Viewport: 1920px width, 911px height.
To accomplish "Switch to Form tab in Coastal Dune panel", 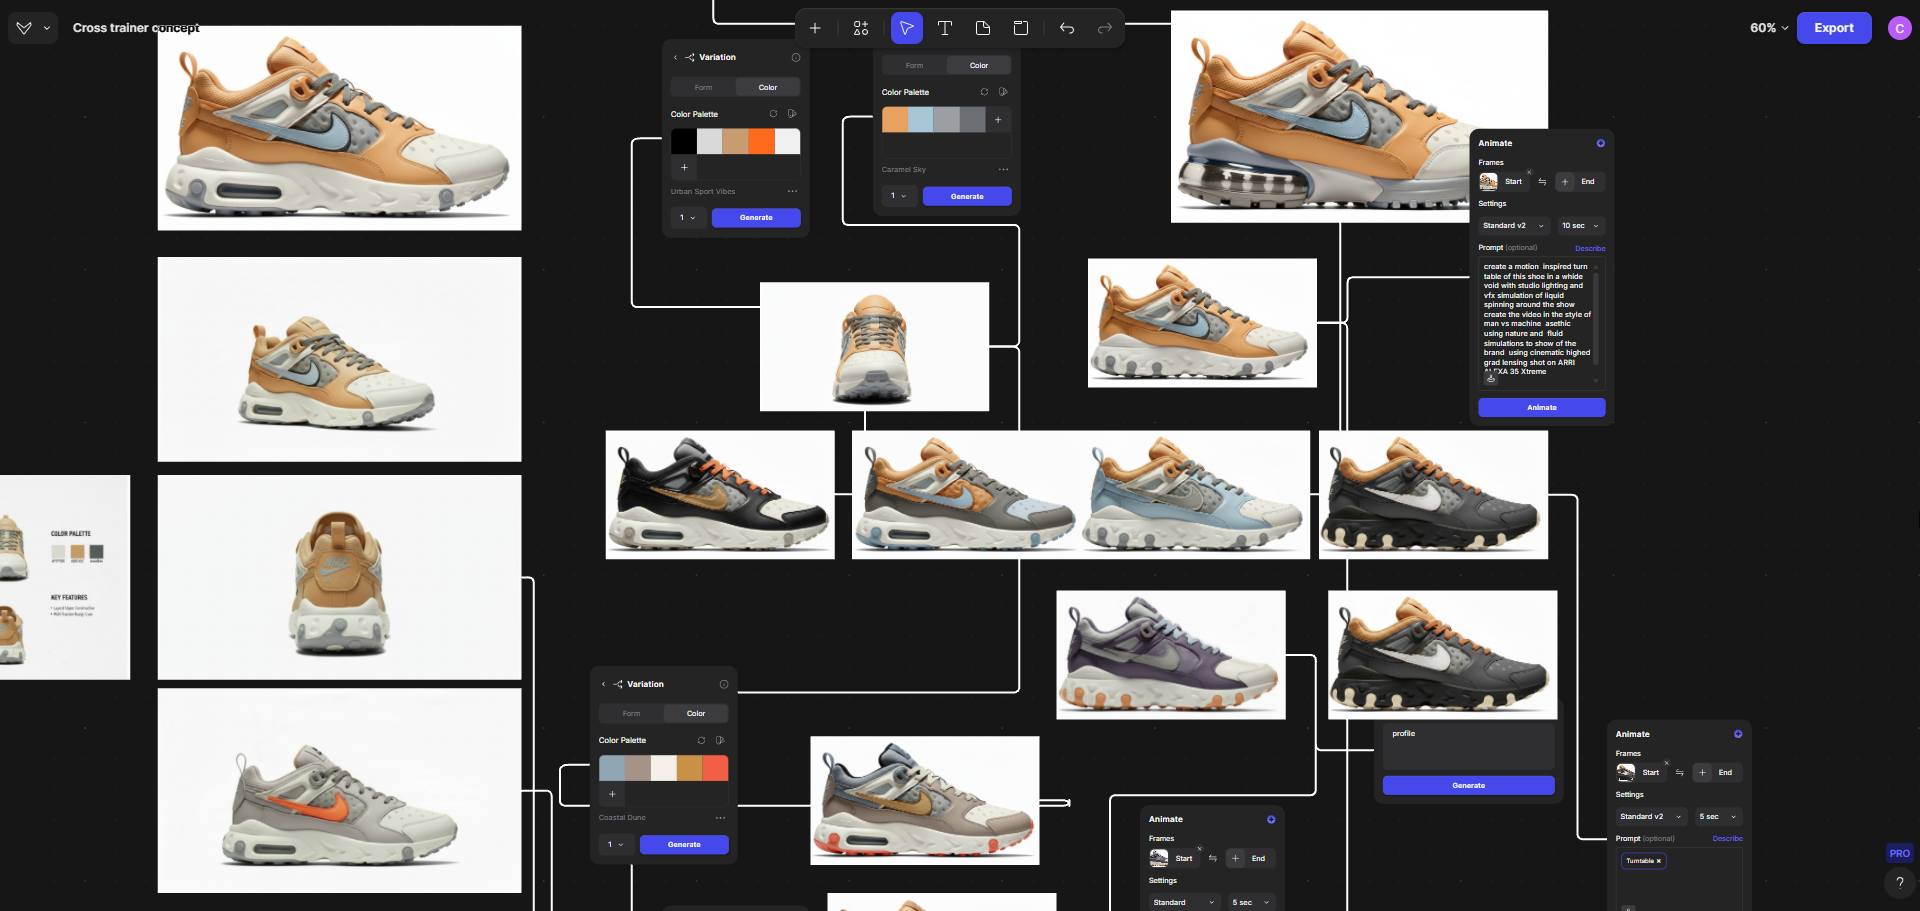I will coord(631,713).
